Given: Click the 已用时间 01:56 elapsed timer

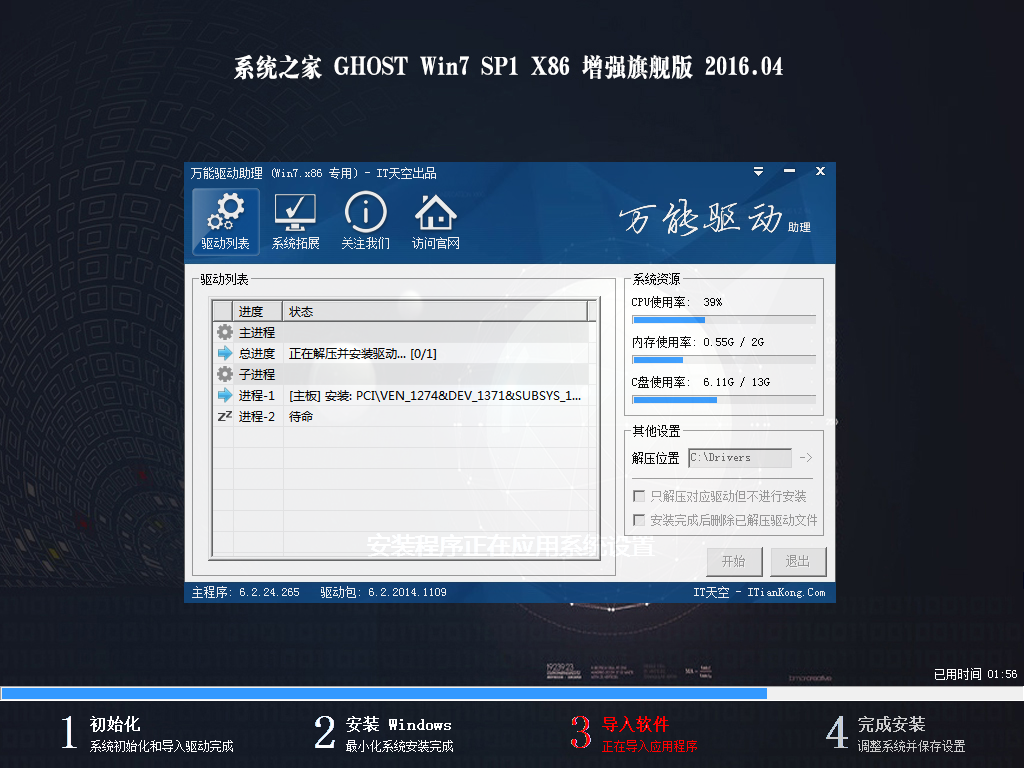Looking at the screenshot, I should pyautogui.click(x=976, y=674).
